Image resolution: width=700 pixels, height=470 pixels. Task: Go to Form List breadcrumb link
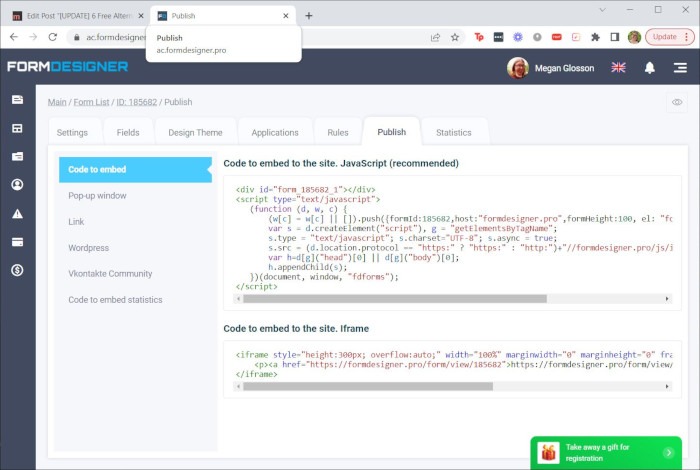tap(91, 102)
